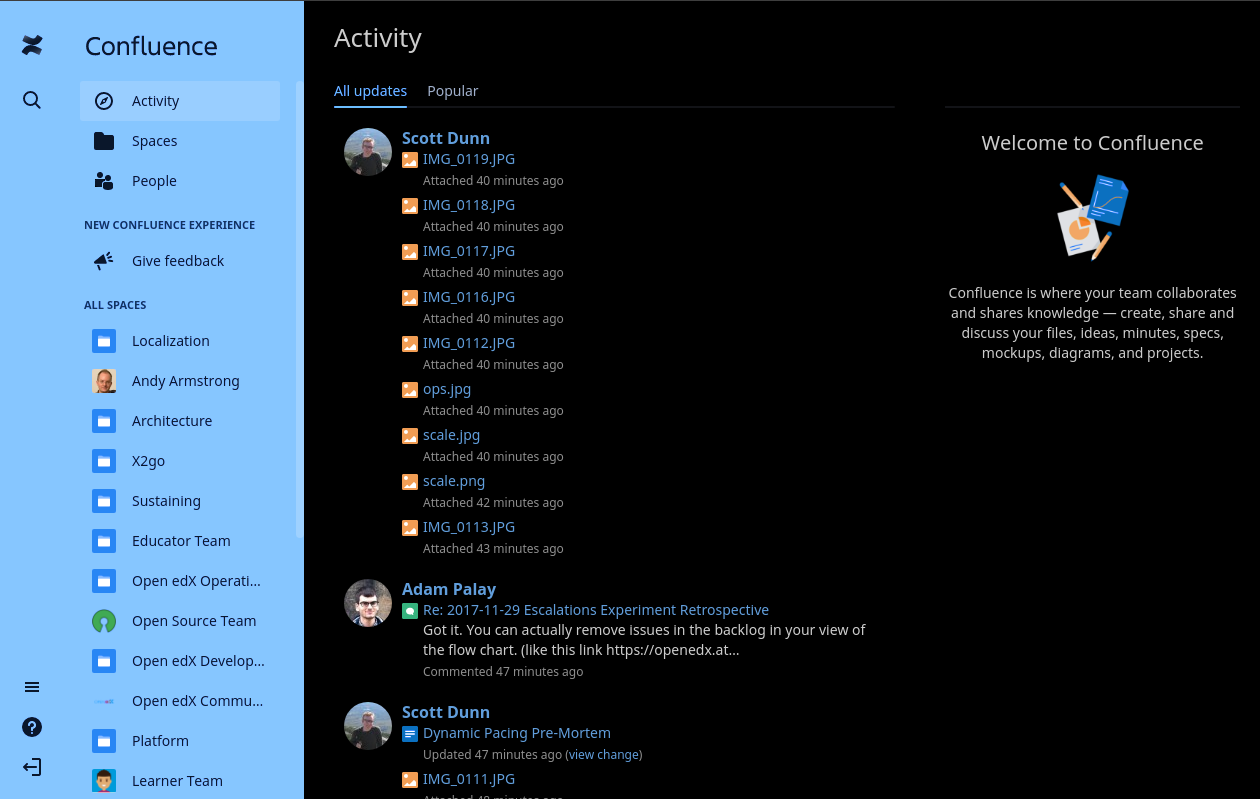
Task: Open the IMG_0113.JPG attachment
Action: (x=469, y=527)
